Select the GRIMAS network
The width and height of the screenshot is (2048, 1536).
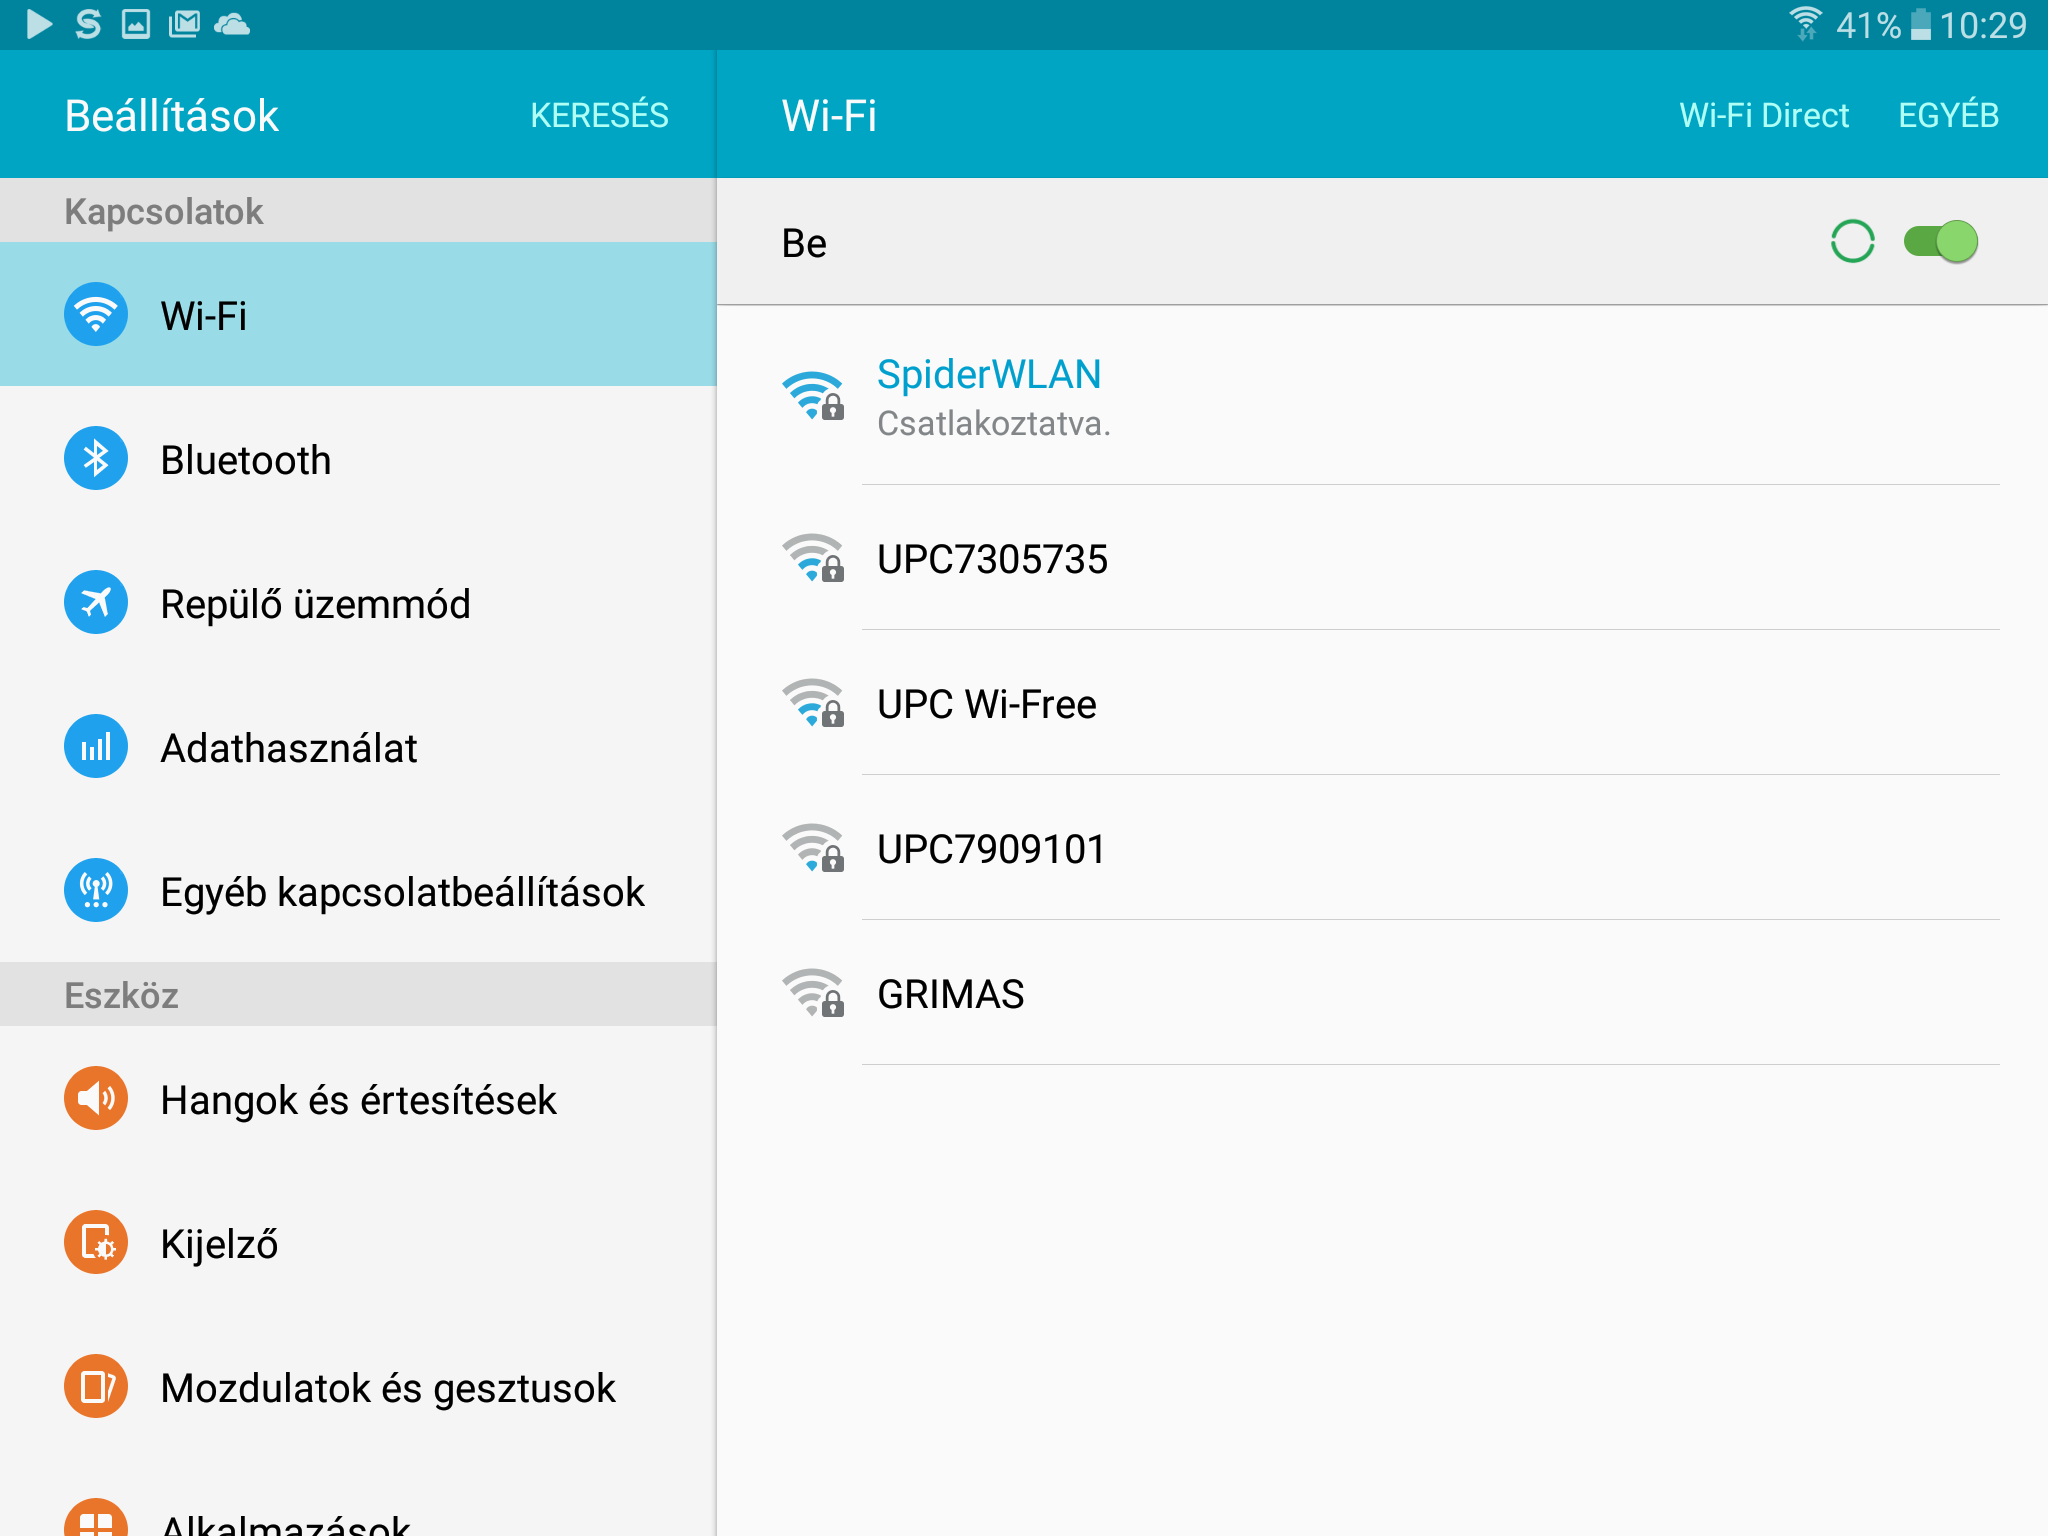pos(951,994)
